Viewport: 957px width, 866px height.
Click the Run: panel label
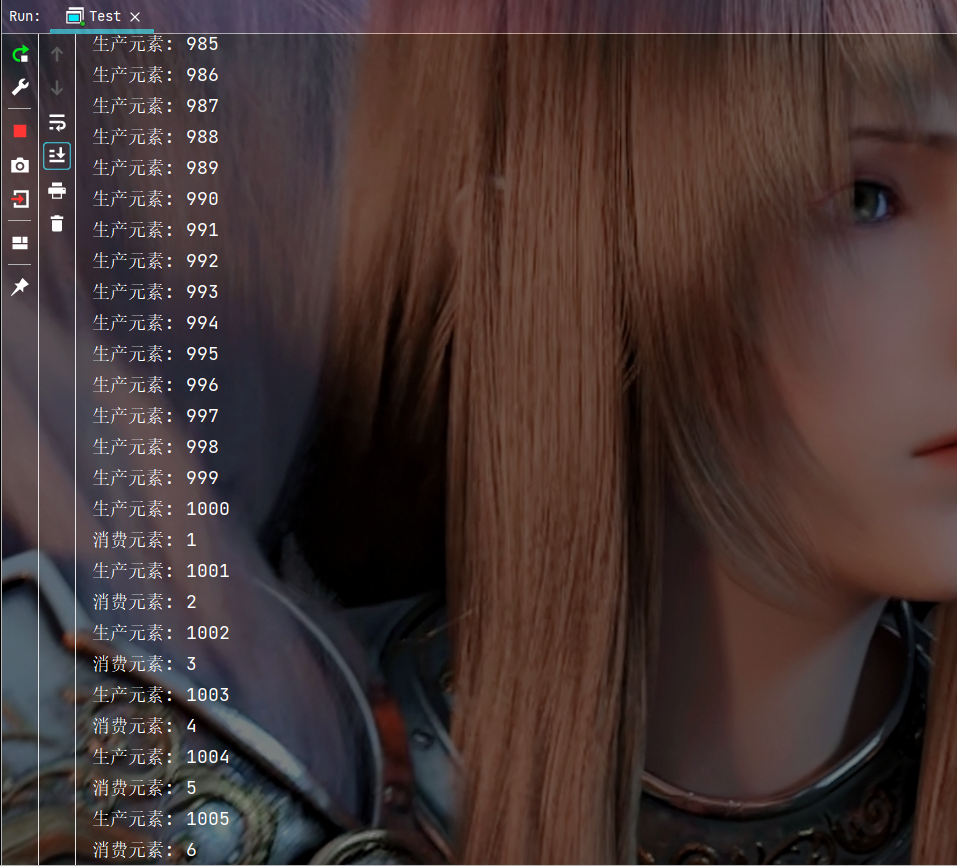coord(25,16)
